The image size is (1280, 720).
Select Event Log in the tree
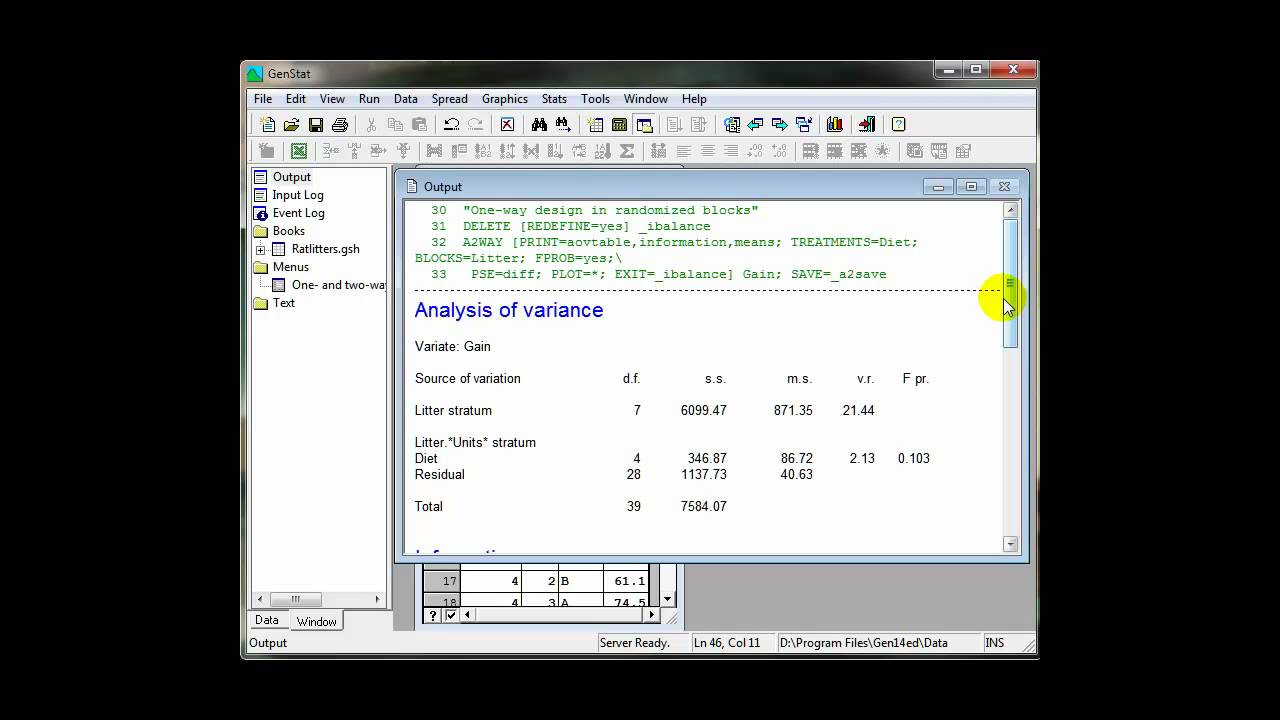coord(298,213)
